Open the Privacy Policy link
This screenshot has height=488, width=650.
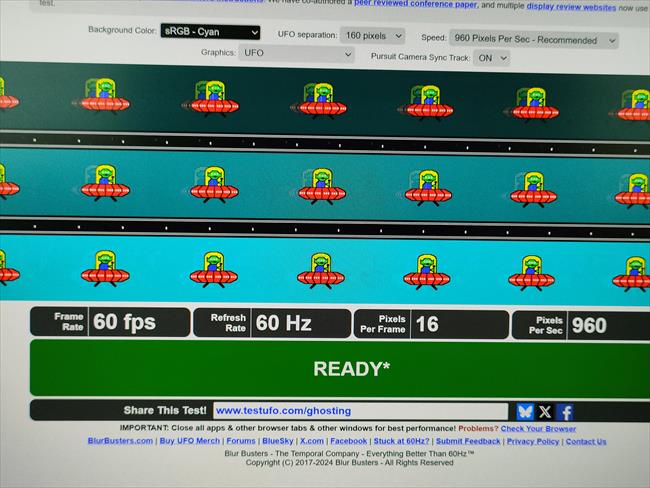pos(533,441)
